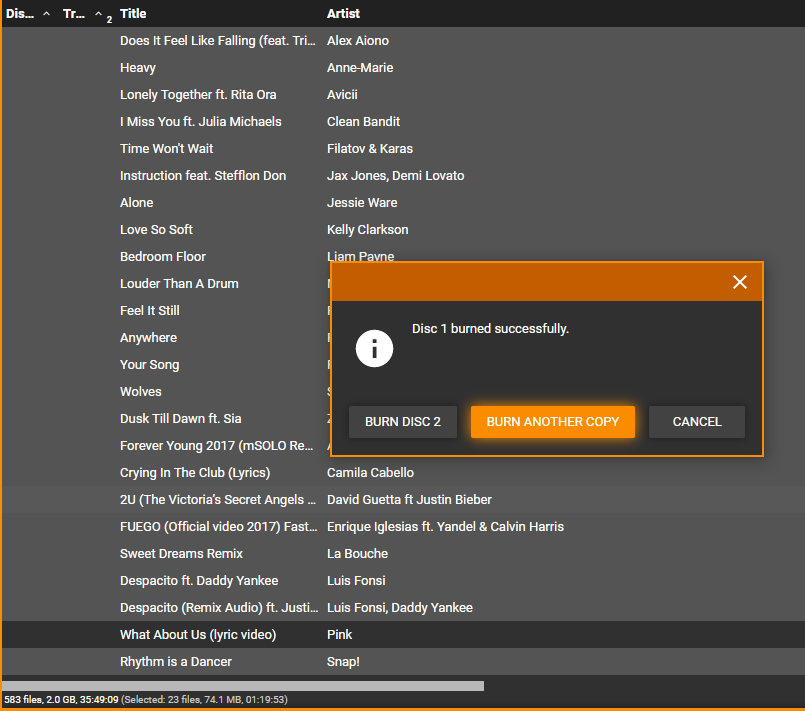Screen dimensions: 805x711
Task: Sort the list by the Artist column header
Action: pyautogui.click(x=343, y=14)
